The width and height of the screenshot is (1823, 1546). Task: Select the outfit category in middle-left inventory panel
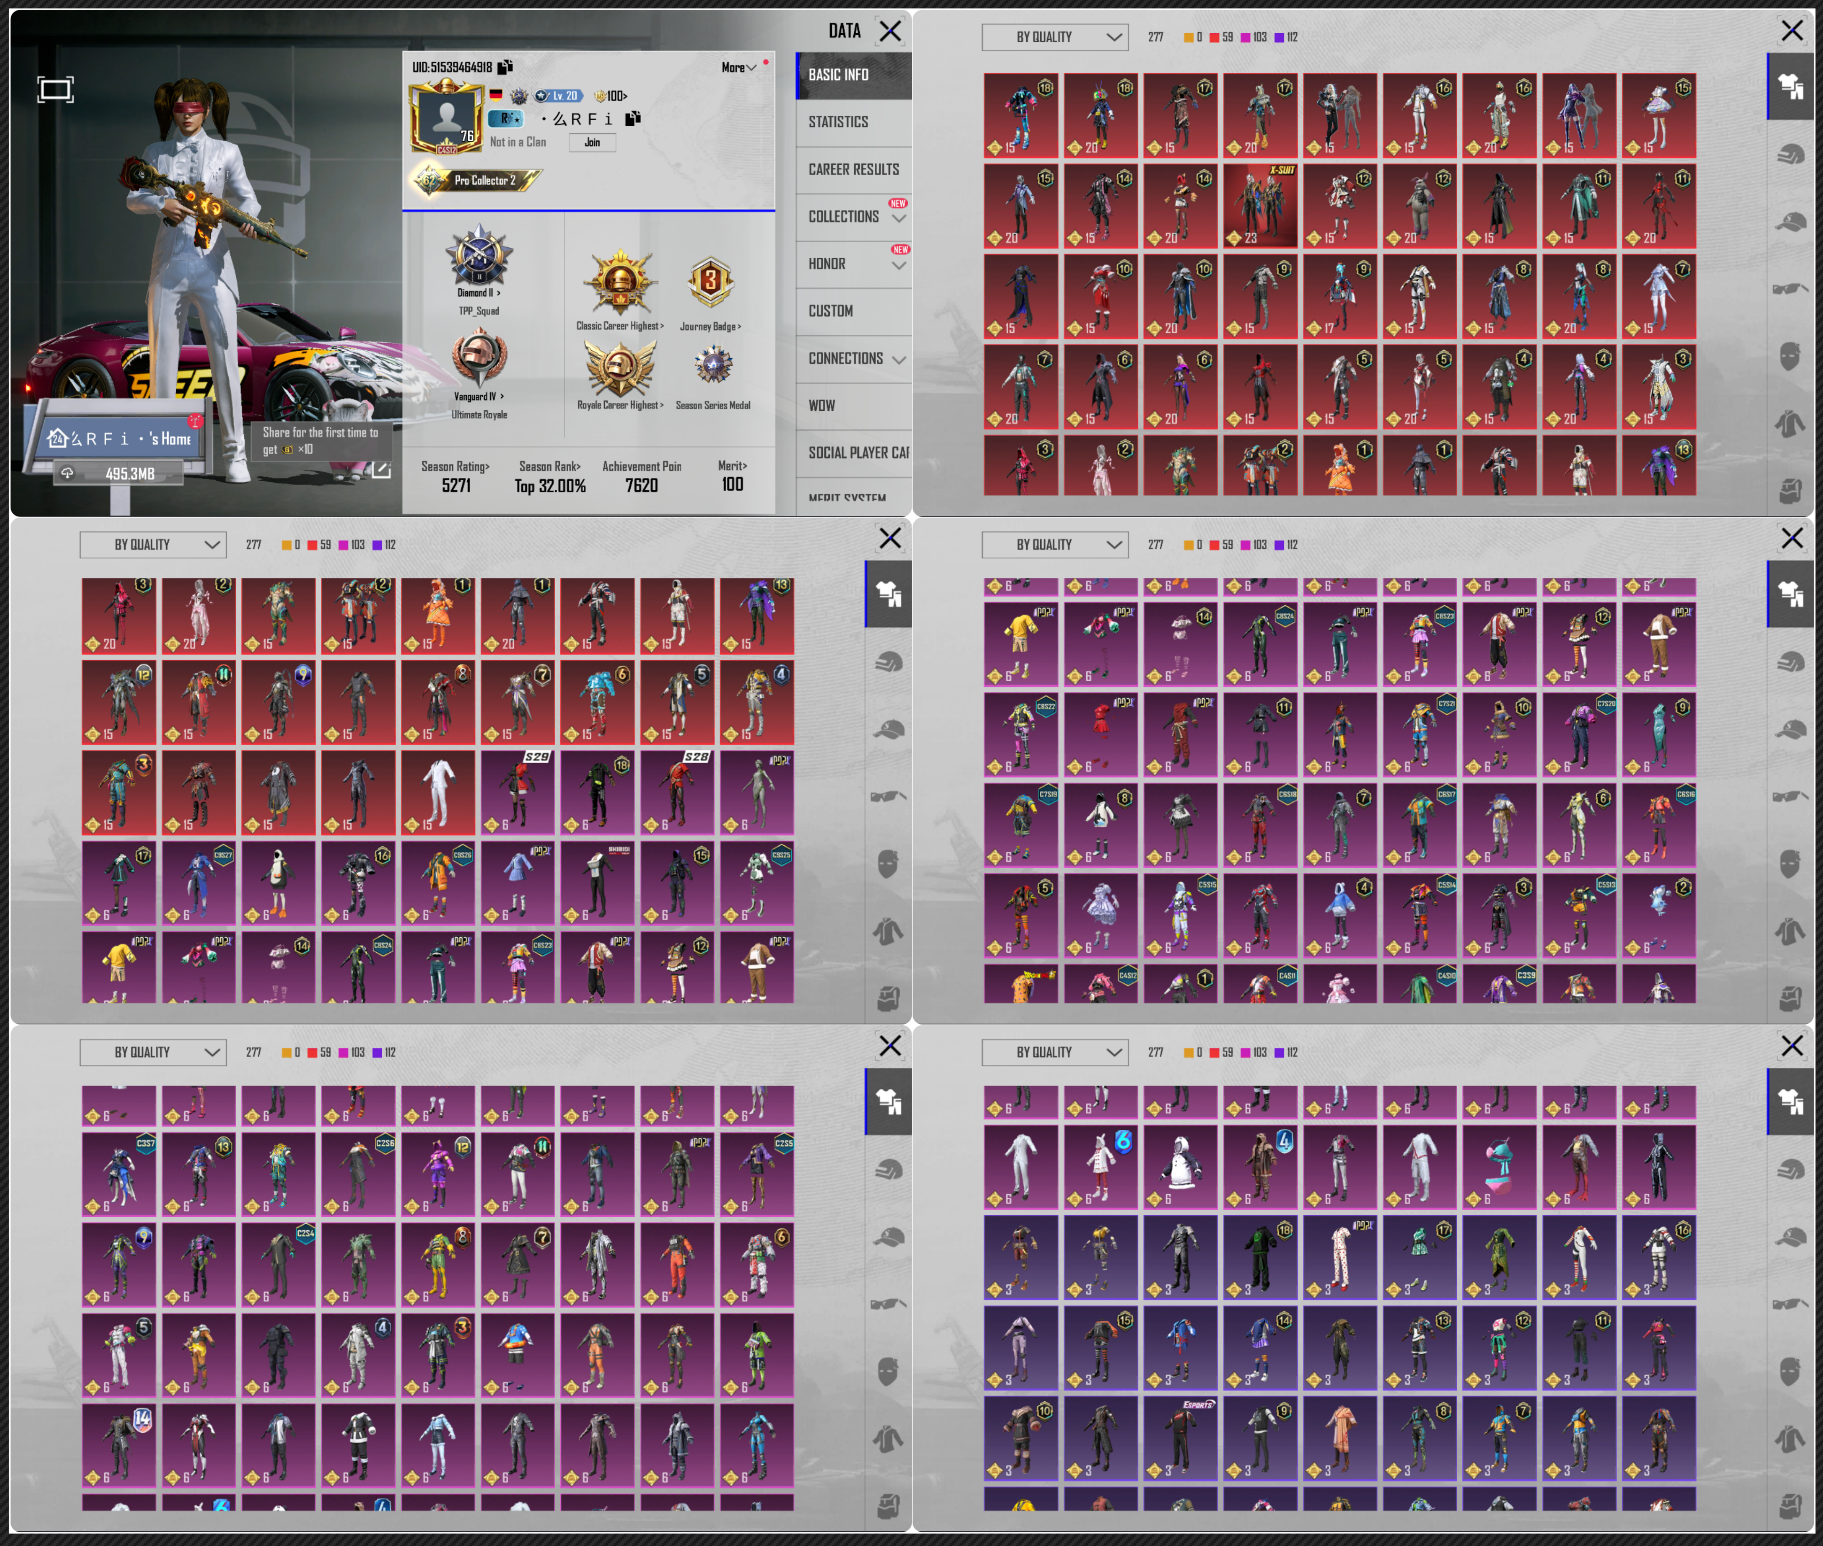pyautogui.click(x=888, y=594)
